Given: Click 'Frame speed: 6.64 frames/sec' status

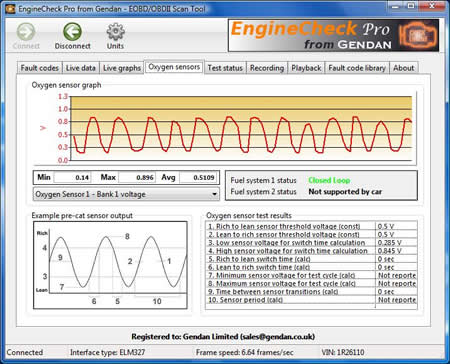Looking at the screenshot, I should click(x=245, y=352).
